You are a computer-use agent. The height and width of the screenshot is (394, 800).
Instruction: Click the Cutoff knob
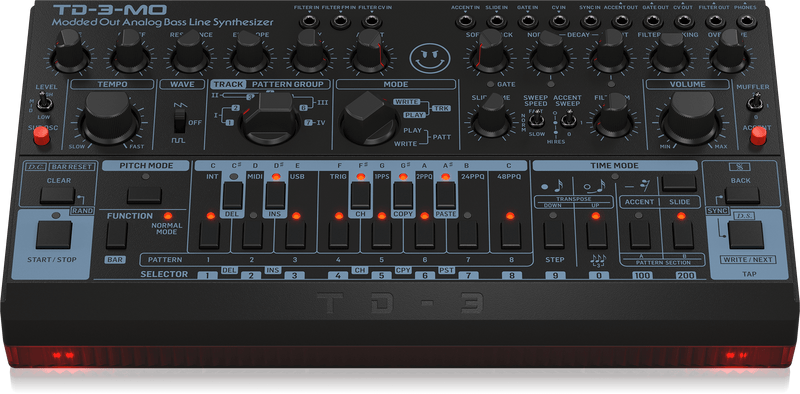tap(130, 52)
